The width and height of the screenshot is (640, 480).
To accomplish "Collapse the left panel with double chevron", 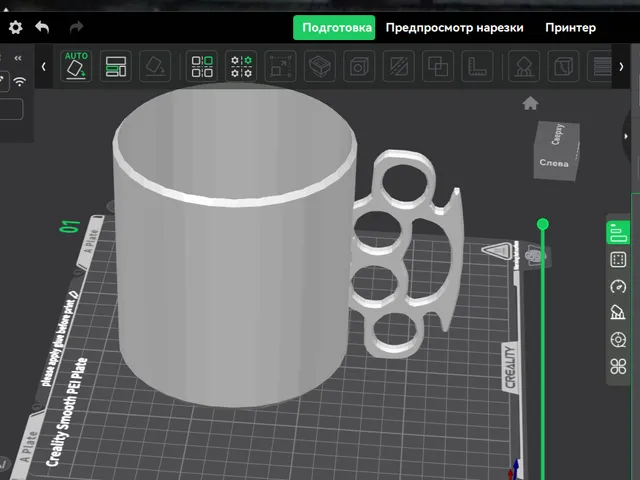I will pyautogui.click(x=18, y=58).
